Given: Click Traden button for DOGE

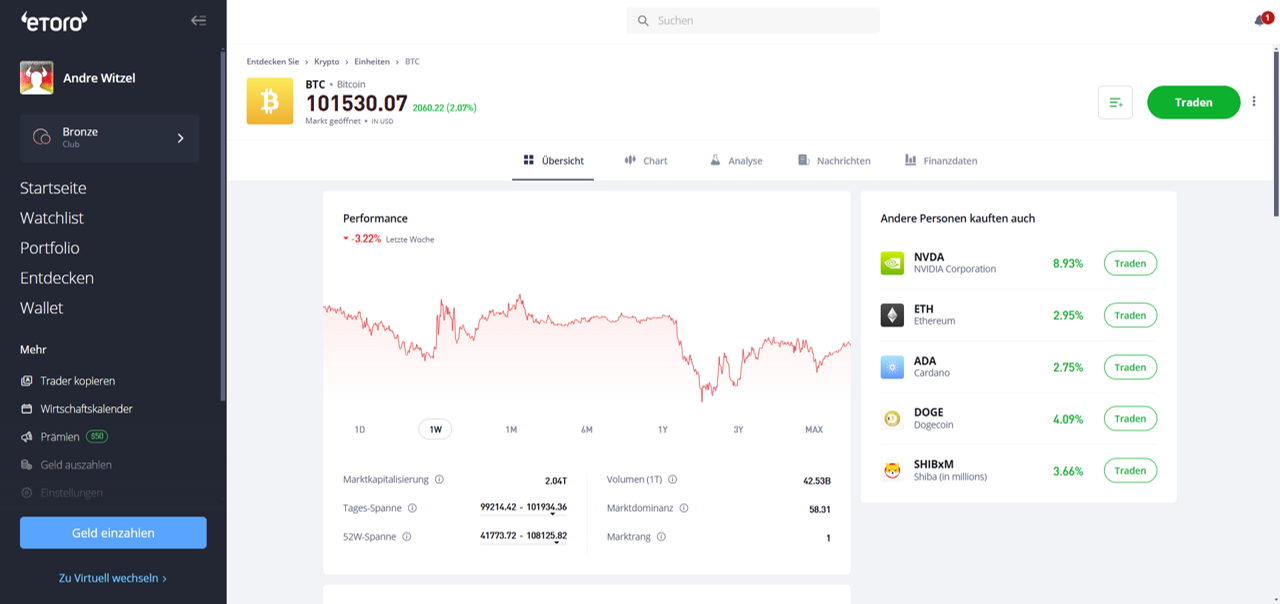Looking at the screenshot, I should (1130, 419).
